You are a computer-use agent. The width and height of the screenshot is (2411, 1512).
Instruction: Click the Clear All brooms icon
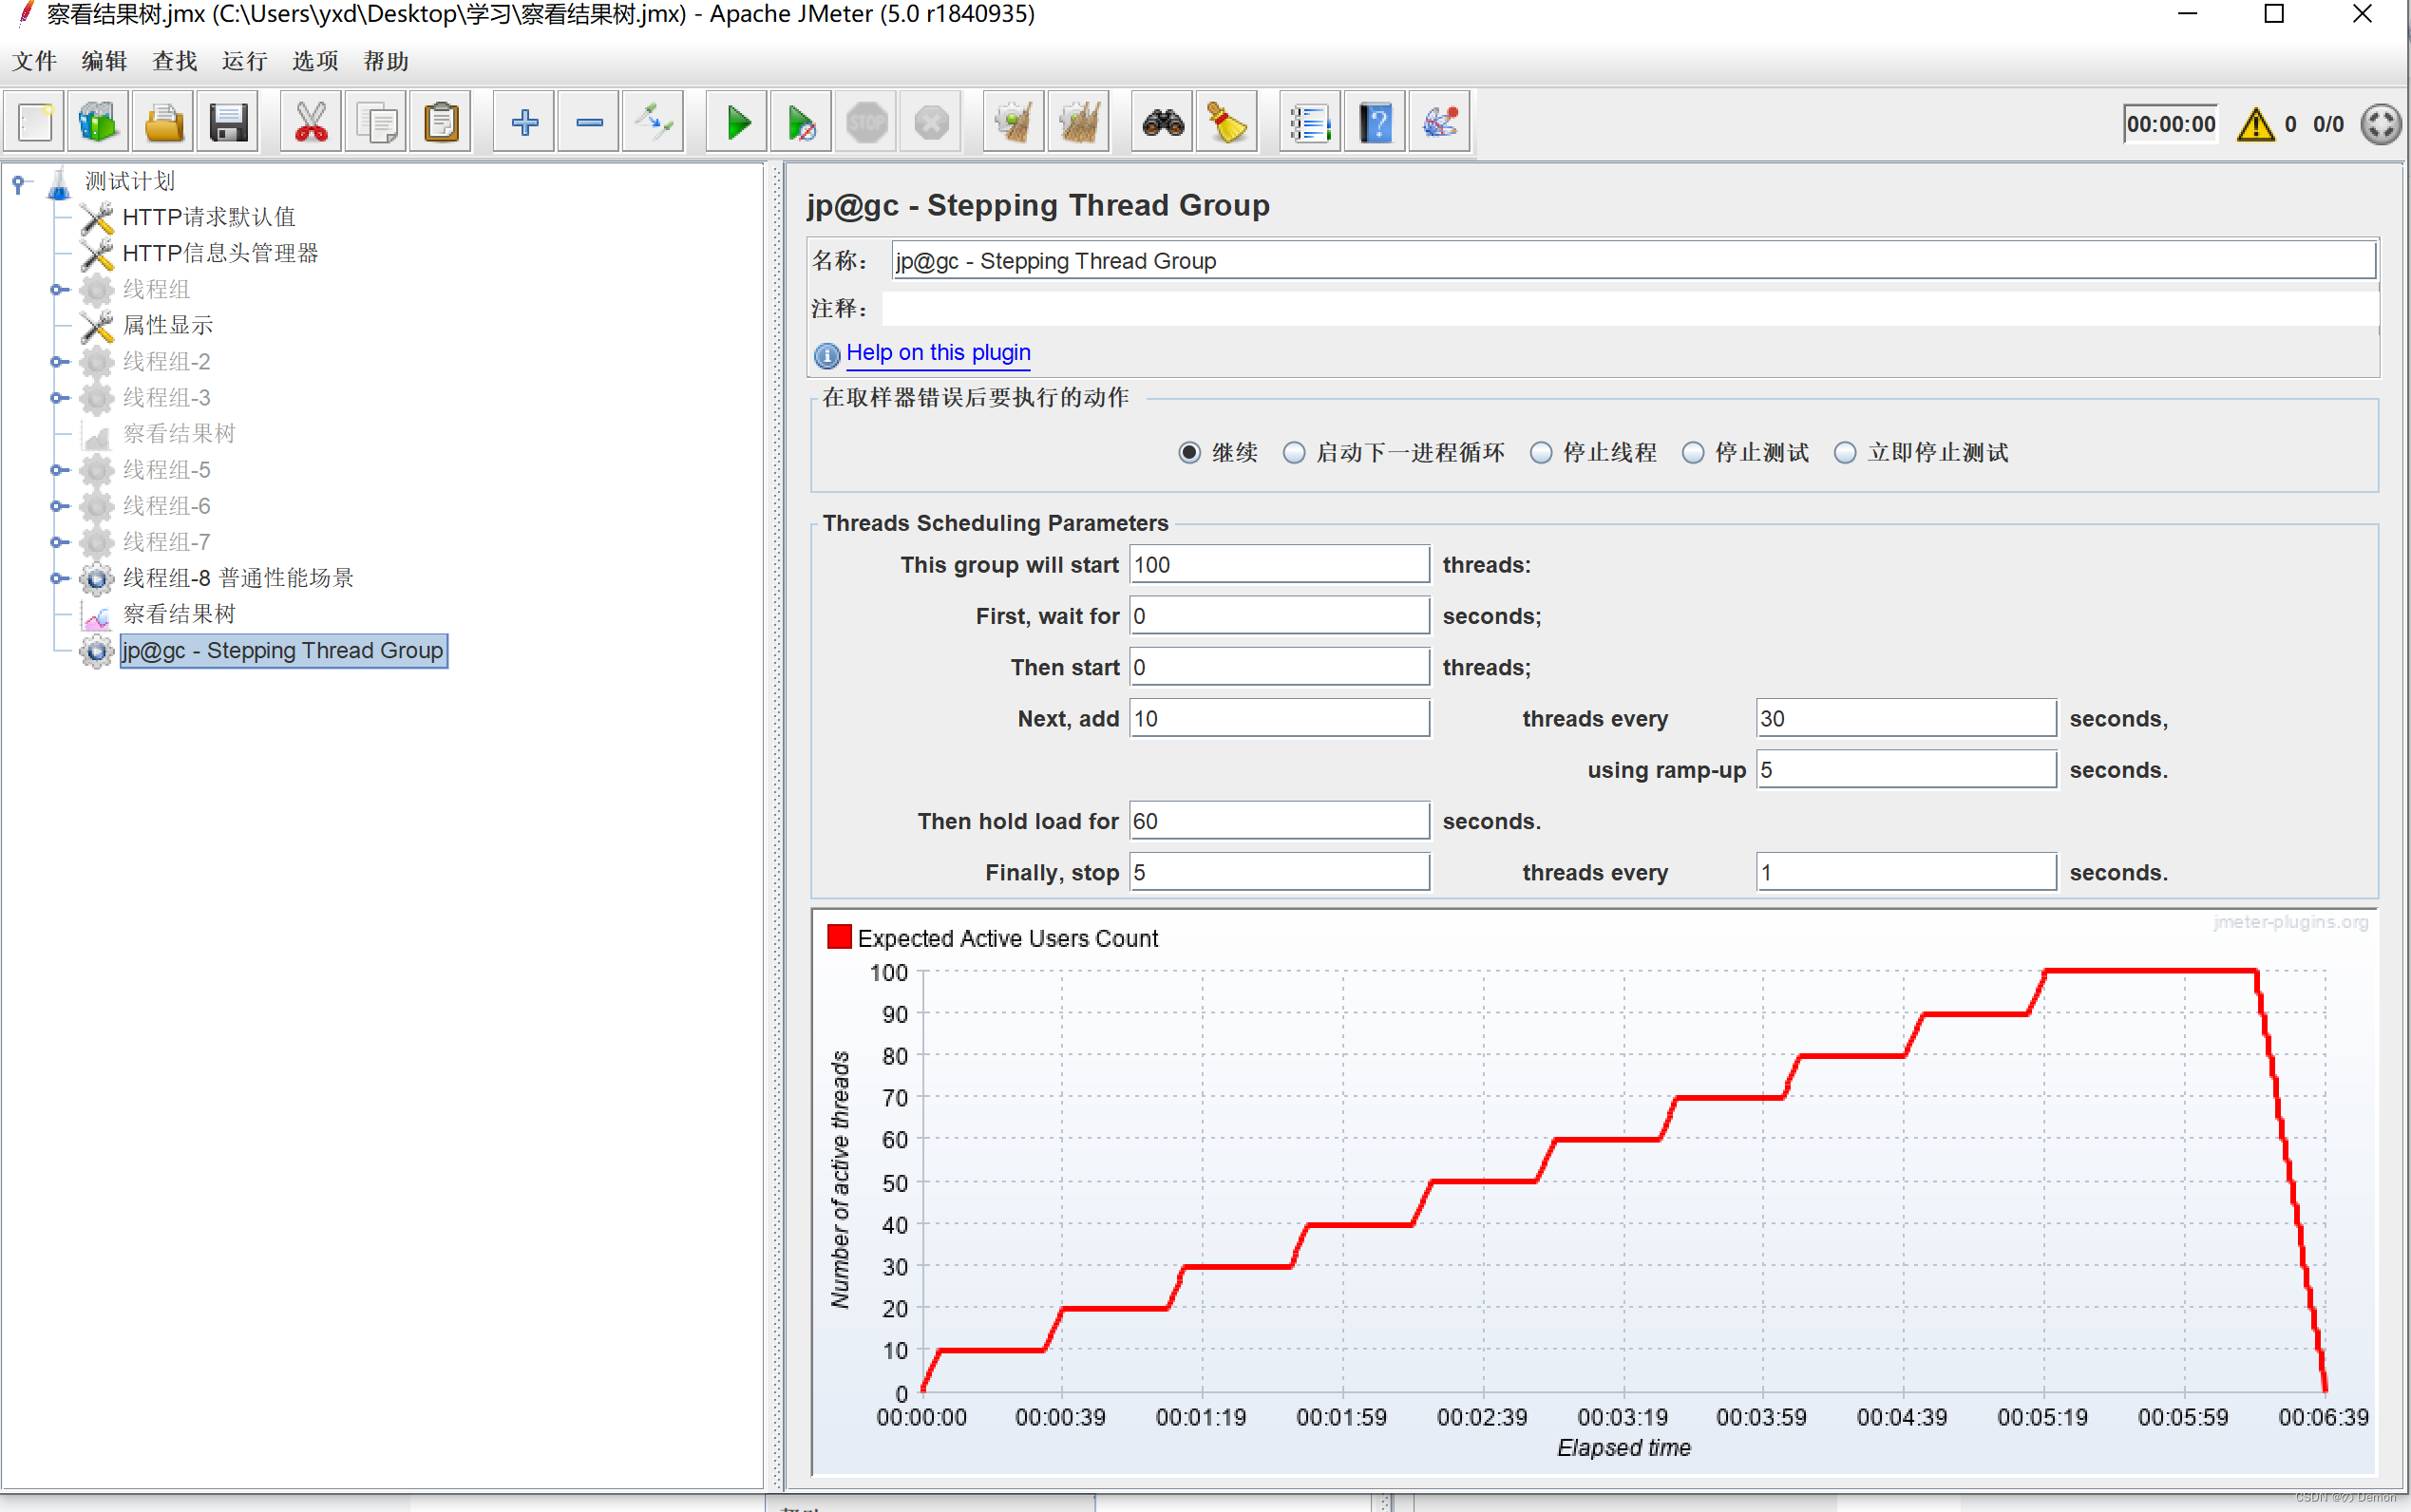[1079, 123]
